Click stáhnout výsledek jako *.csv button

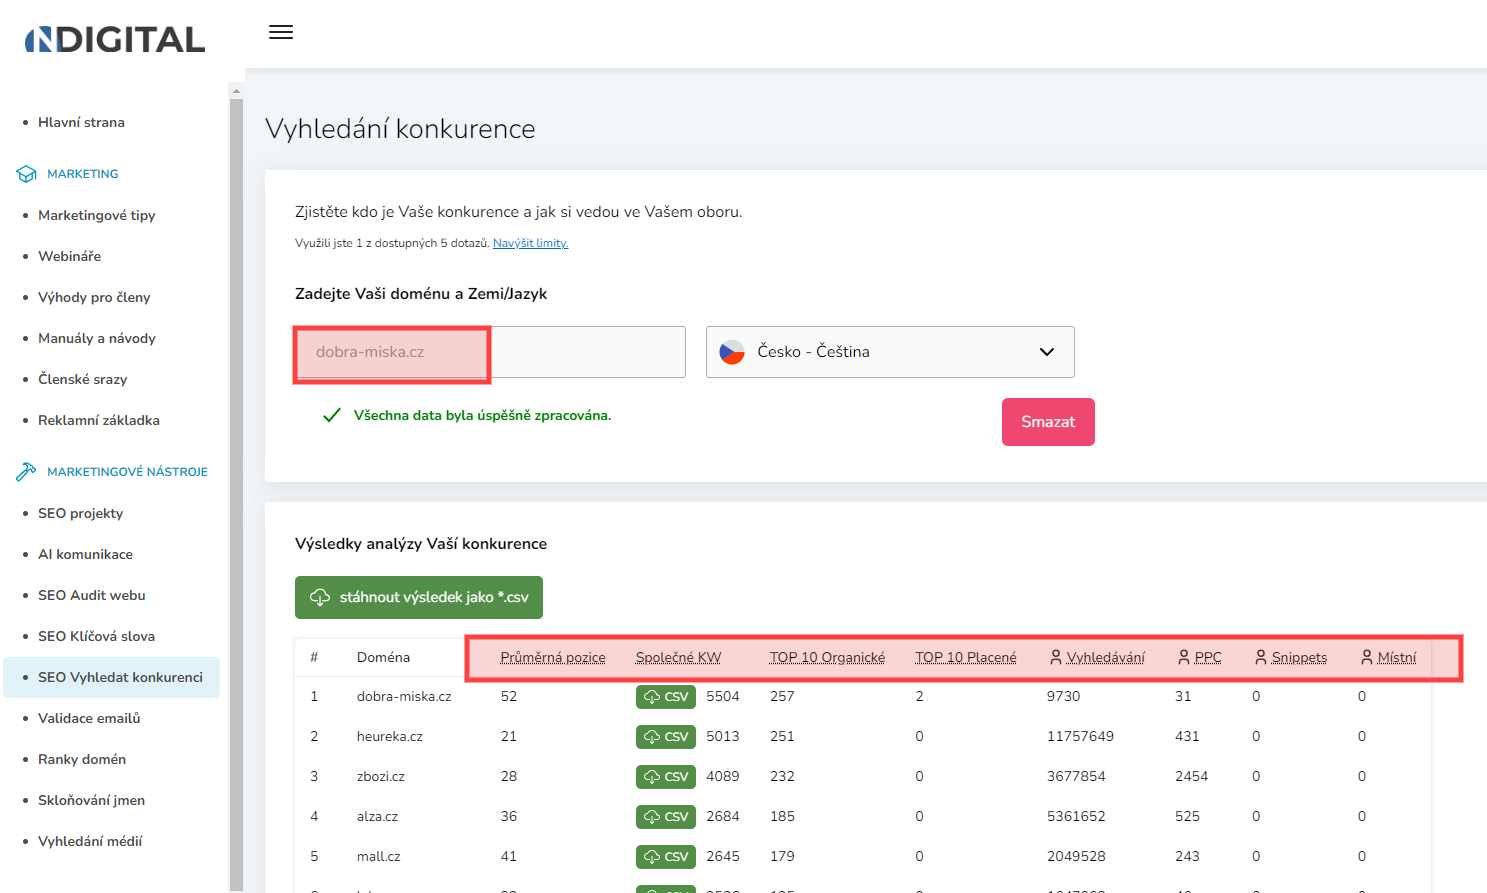tap(419, 597)
